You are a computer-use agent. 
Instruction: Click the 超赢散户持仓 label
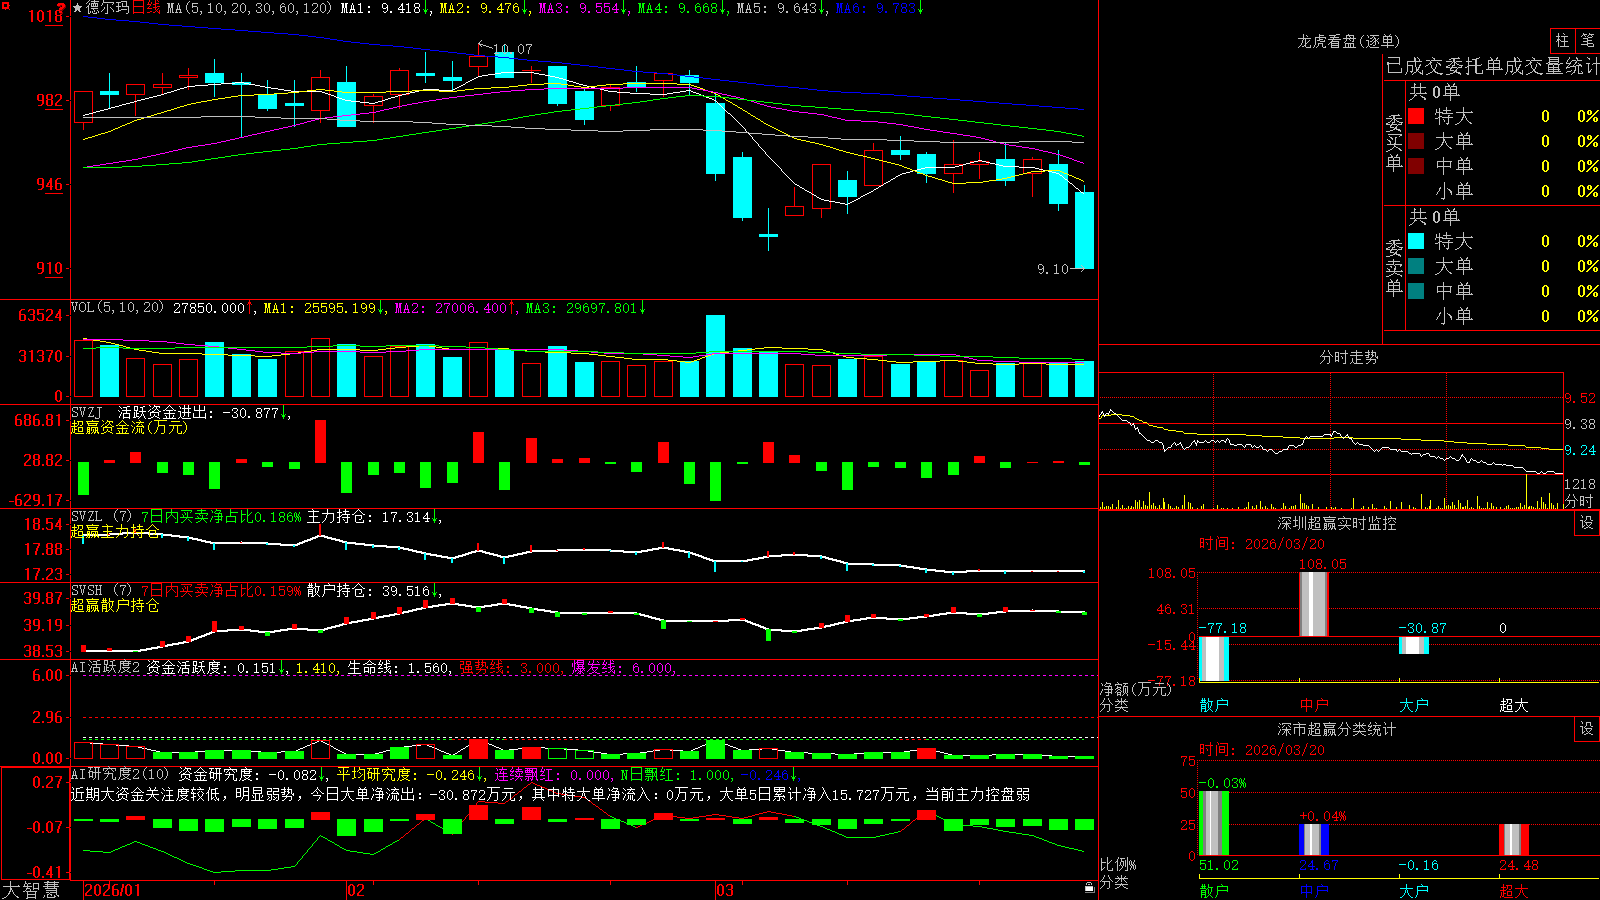[115, 605]
